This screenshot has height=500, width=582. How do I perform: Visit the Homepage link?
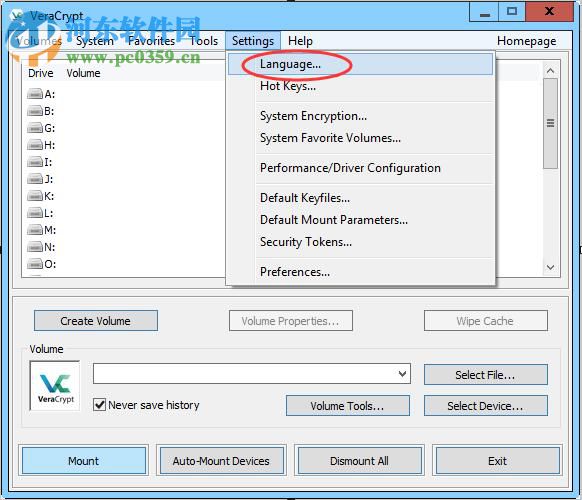click(526, 41)
